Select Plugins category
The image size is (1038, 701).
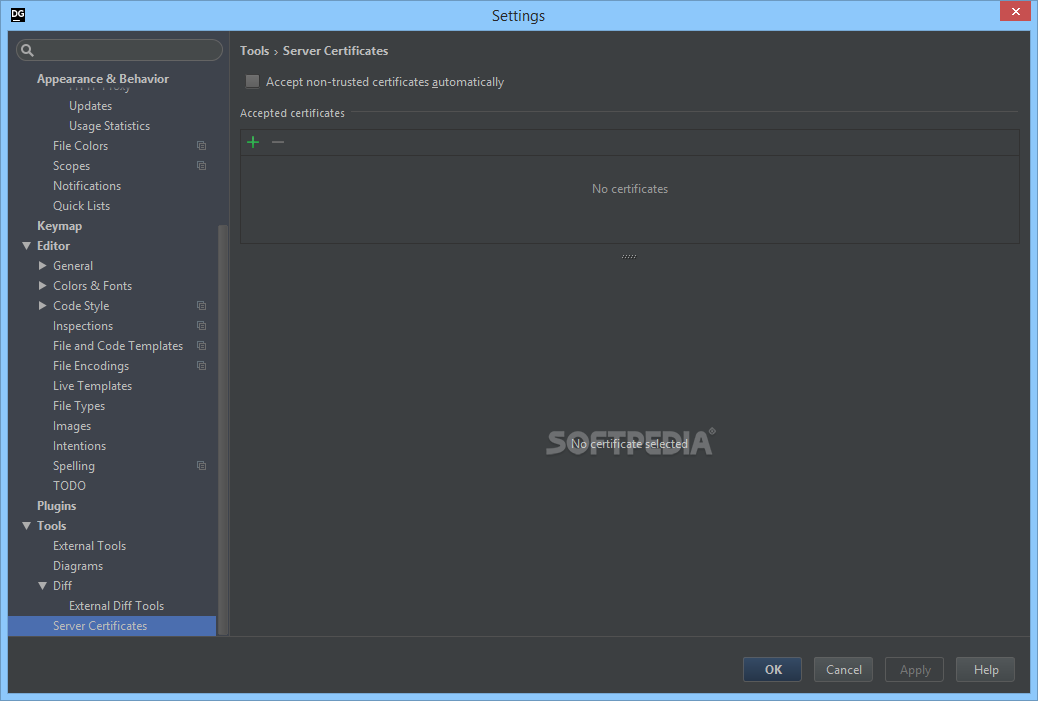pyautogui.click(x=56, y=506)
